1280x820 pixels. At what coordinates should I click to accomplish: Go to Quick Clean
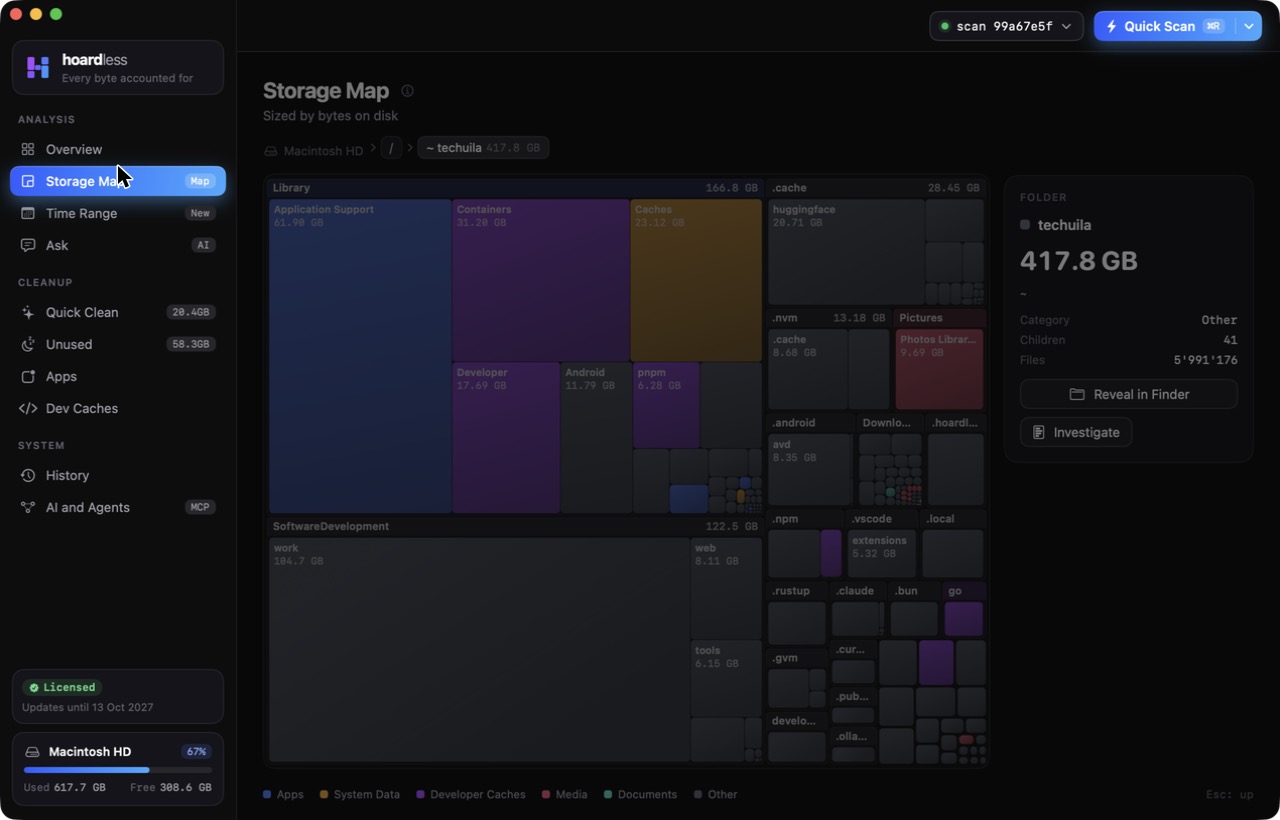click(118, 312)
